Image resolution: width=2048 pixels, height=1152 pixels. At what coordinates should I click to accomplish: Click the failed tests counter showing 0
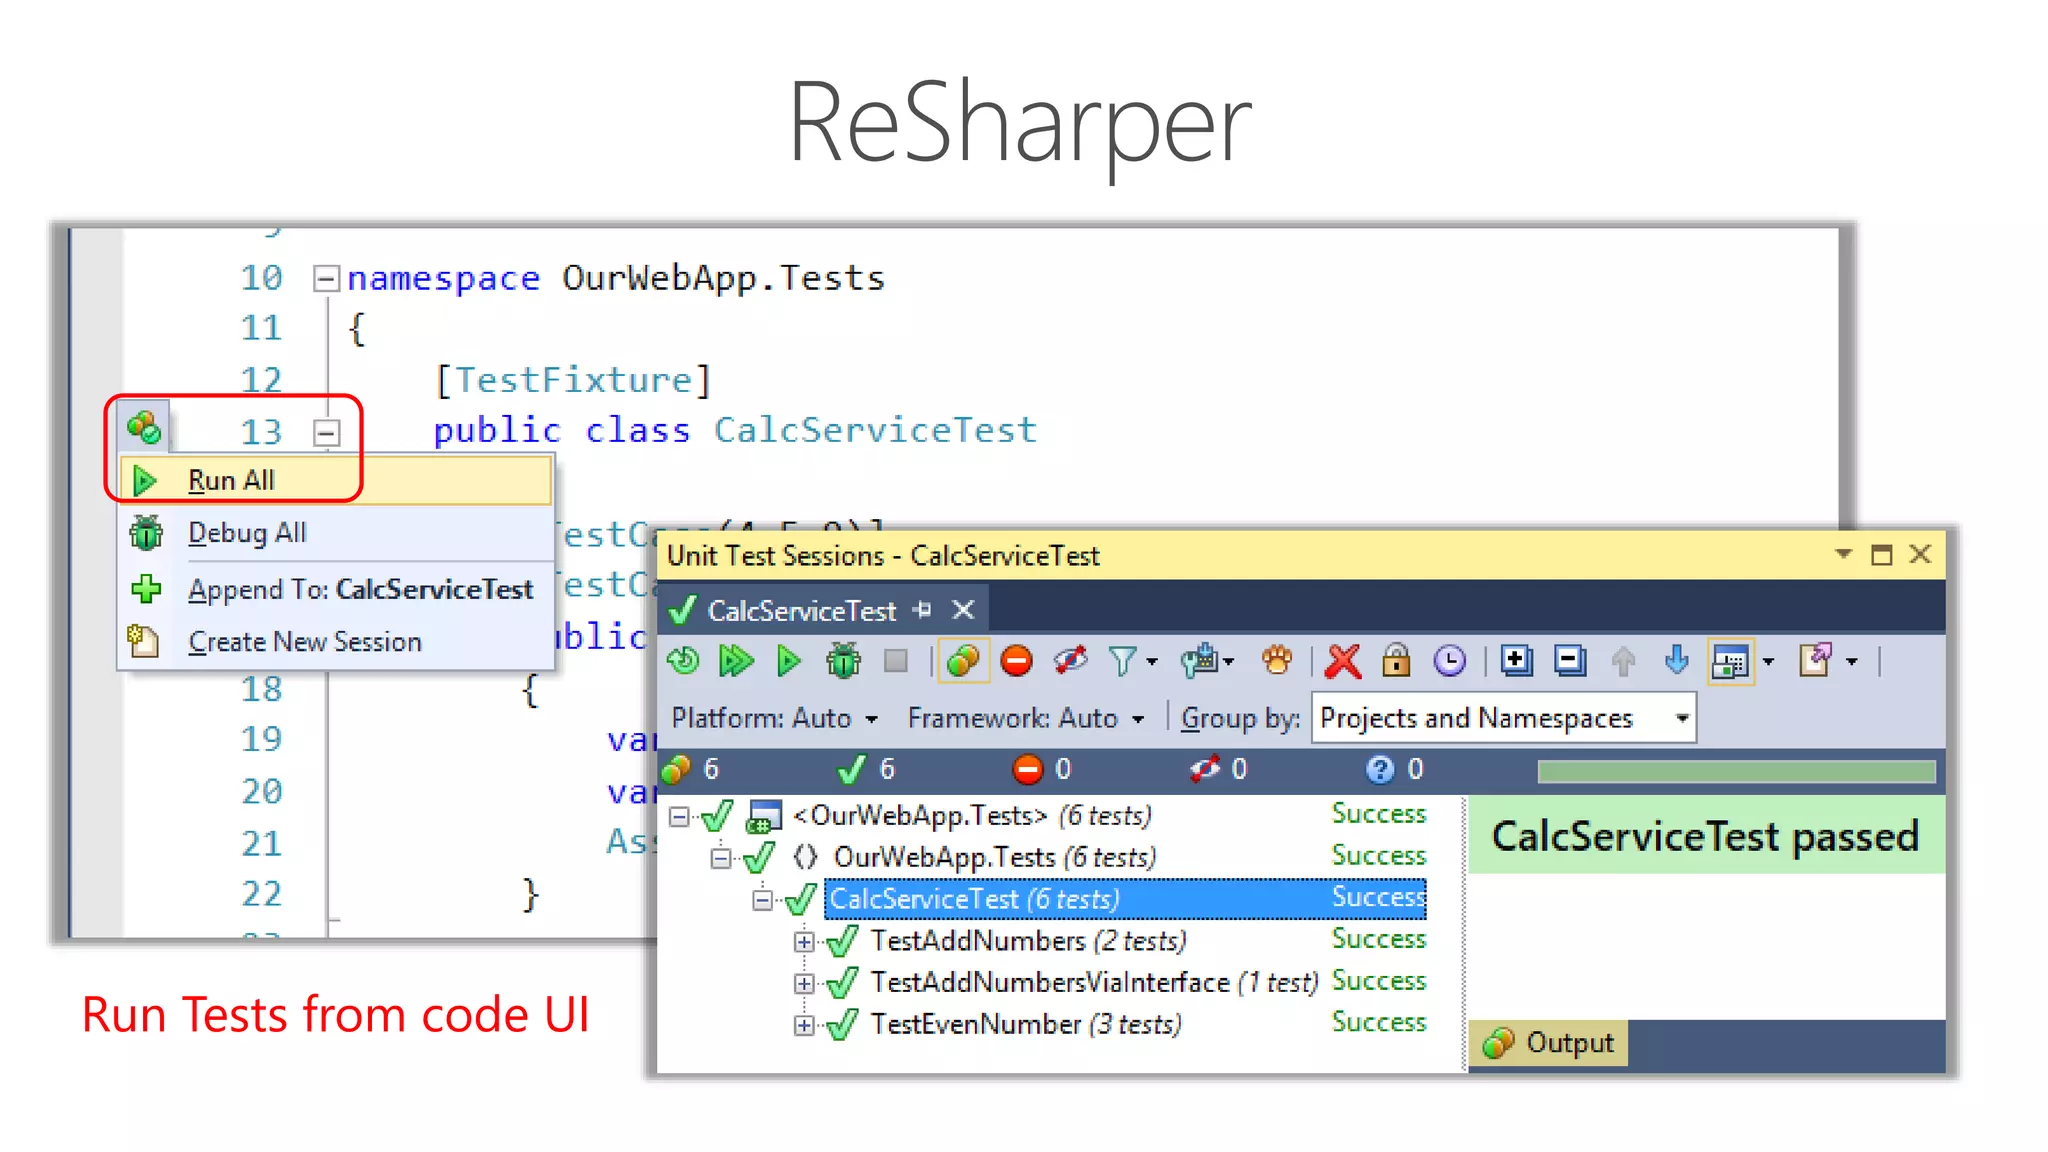point(1042,769)
